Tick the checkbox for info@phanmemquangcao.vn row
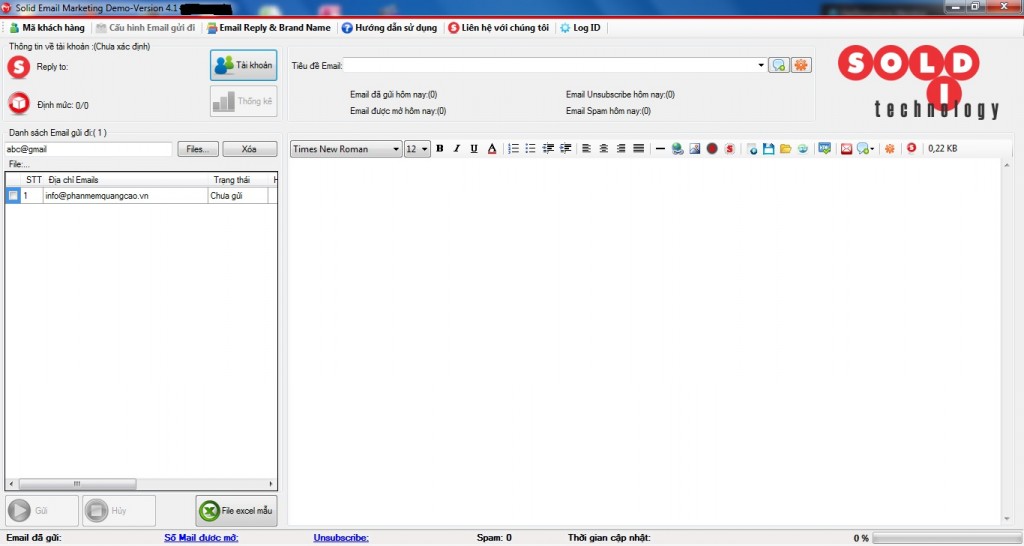This screenshot has height=546, width=1024. [13, 195]
